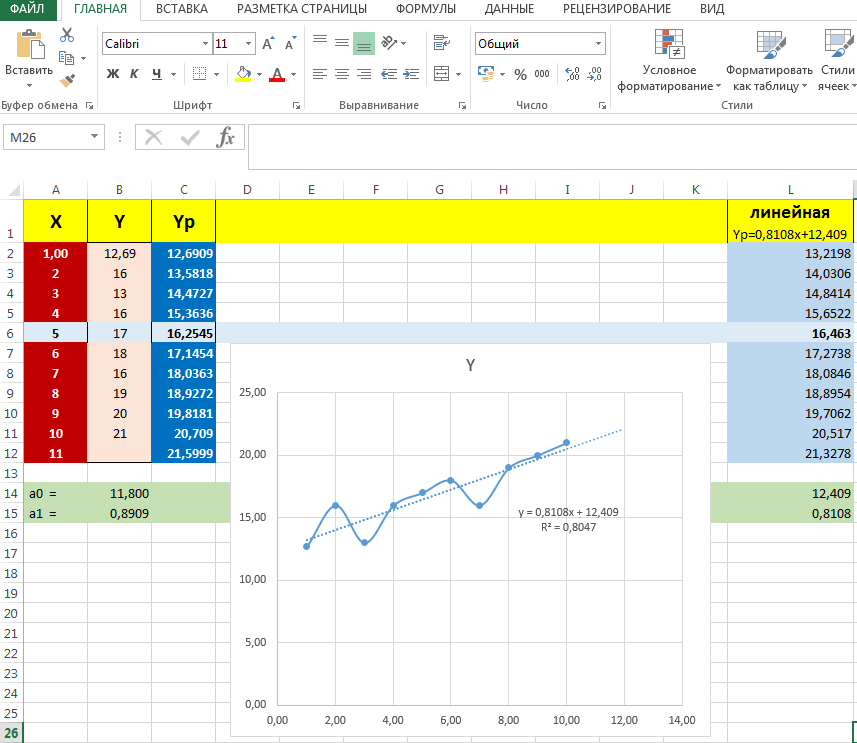Apply red font color A
857x743 pixels.
click(277, 74)
